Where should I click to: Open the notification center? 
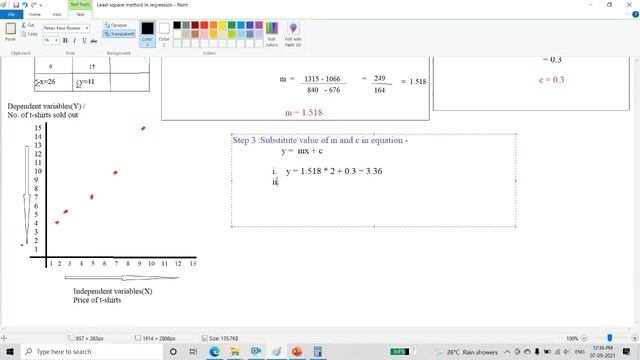tap(627, 351)
